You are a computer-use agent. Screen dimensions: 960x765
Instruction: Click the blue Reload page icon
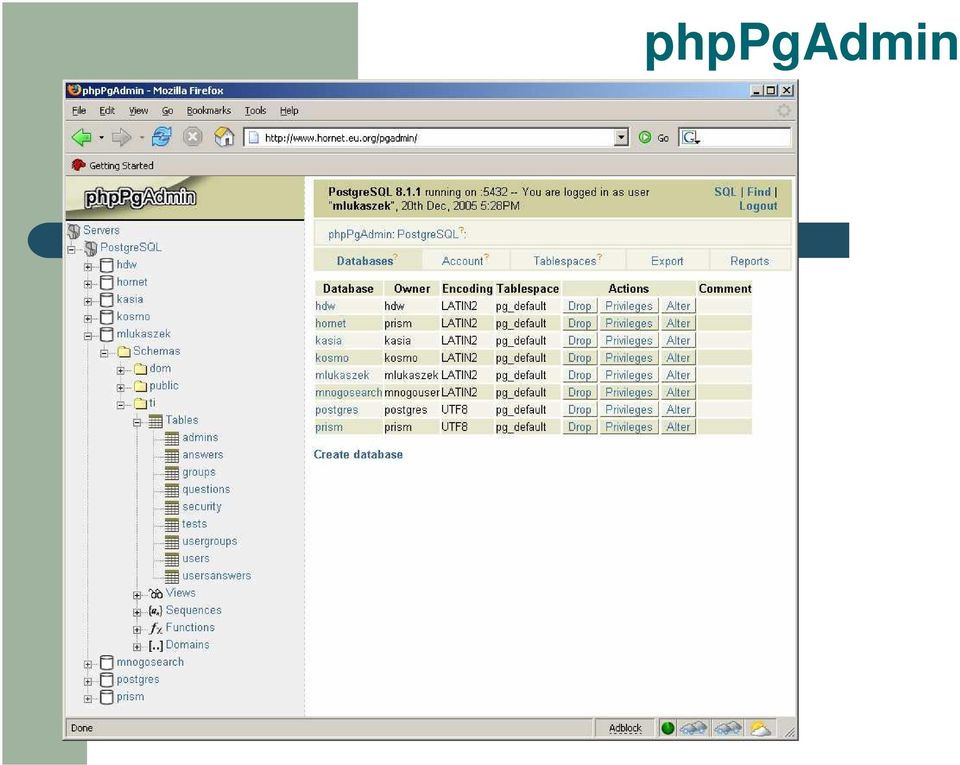(x=162, y=136)
